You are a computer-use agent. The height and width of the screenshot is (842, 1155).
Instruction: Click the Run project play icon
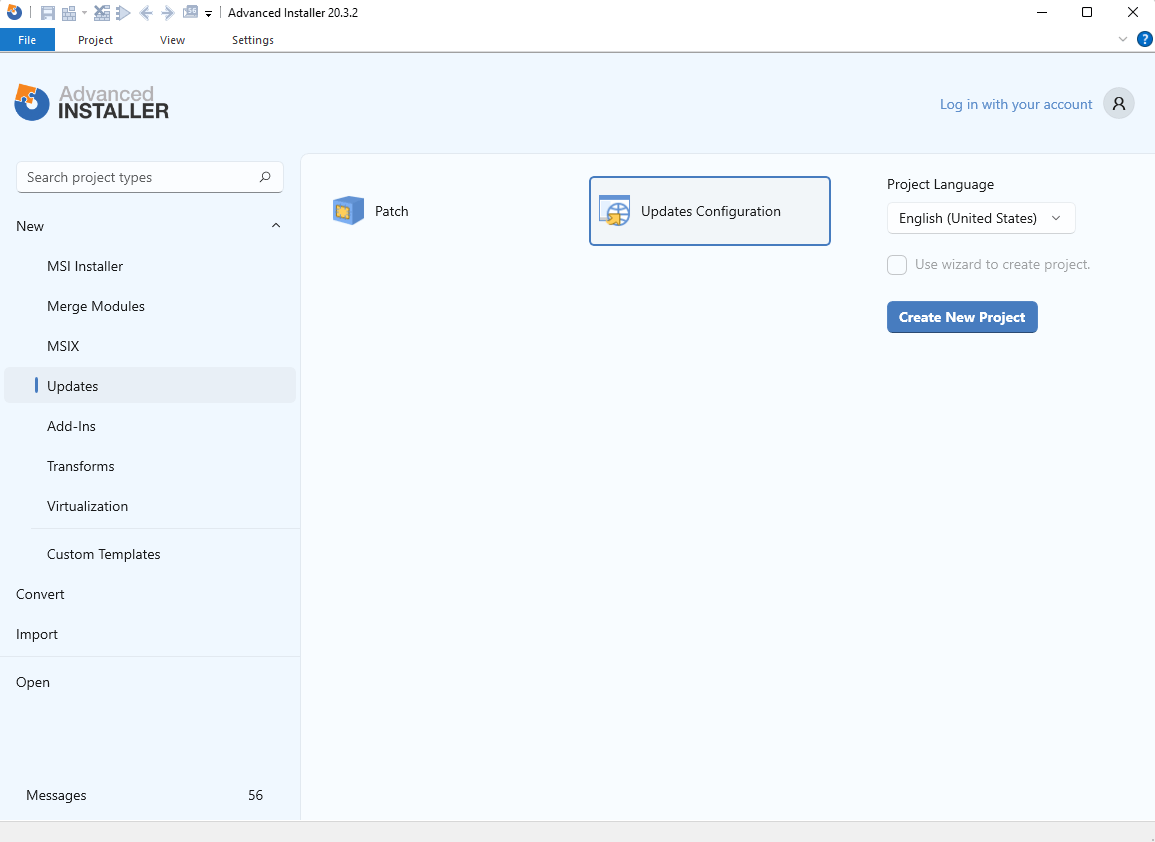124,13
